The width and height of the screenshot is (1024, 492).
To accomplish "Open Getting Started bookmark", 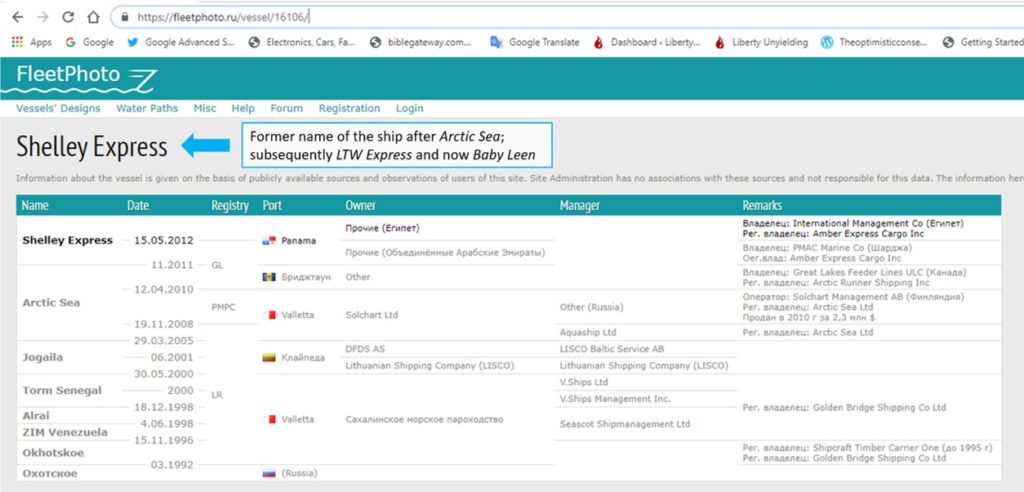I will coord(983,42).
